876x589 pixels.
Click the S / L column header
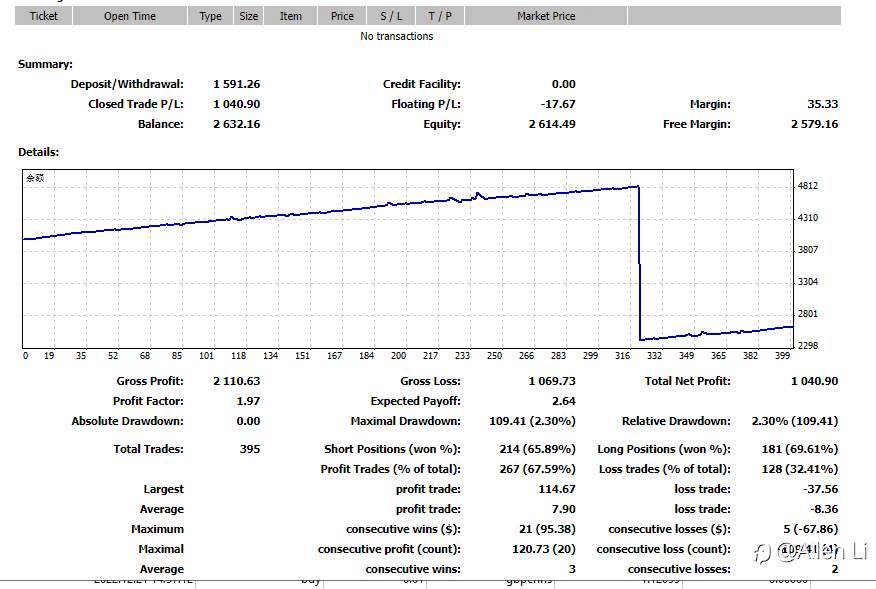tap(391, 16)
